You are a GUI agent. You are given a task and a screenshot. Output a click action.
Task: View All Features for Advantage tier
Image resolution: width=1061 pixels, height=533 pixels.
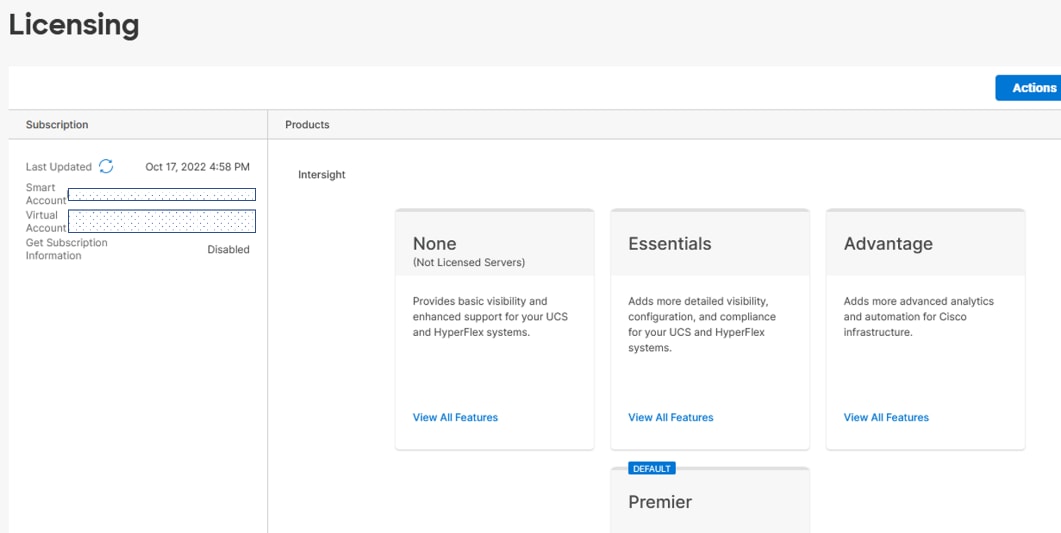[886, 417]
